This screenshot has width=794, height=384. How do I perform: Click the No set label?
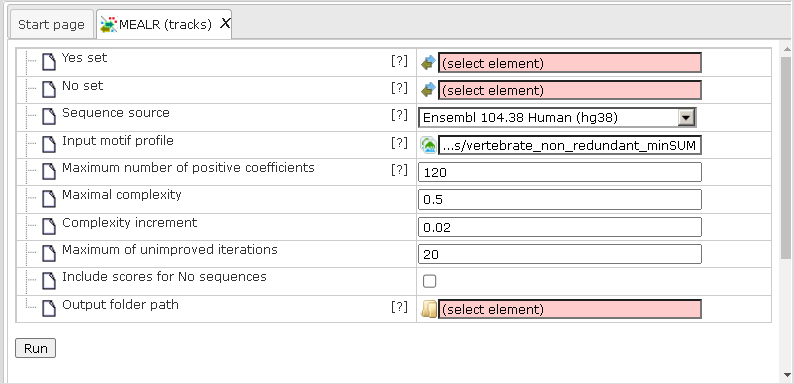(x=83, y=86)
